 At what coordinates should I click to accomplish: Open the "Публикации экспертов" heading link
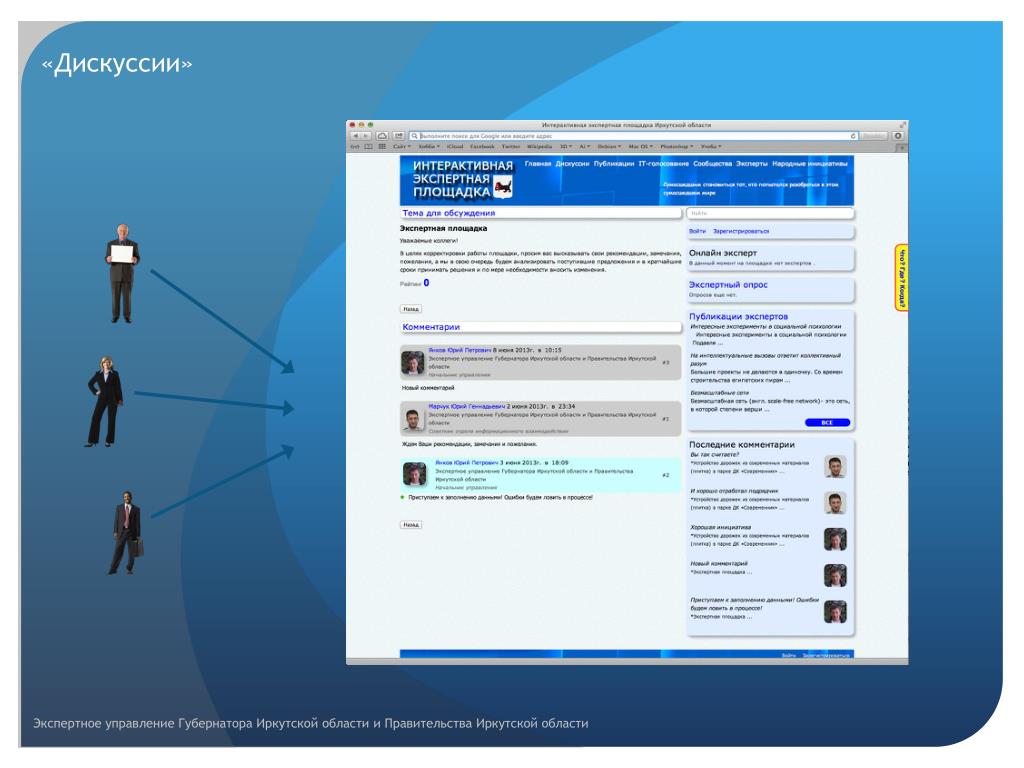pyautogui.click(x=739, y=316)
